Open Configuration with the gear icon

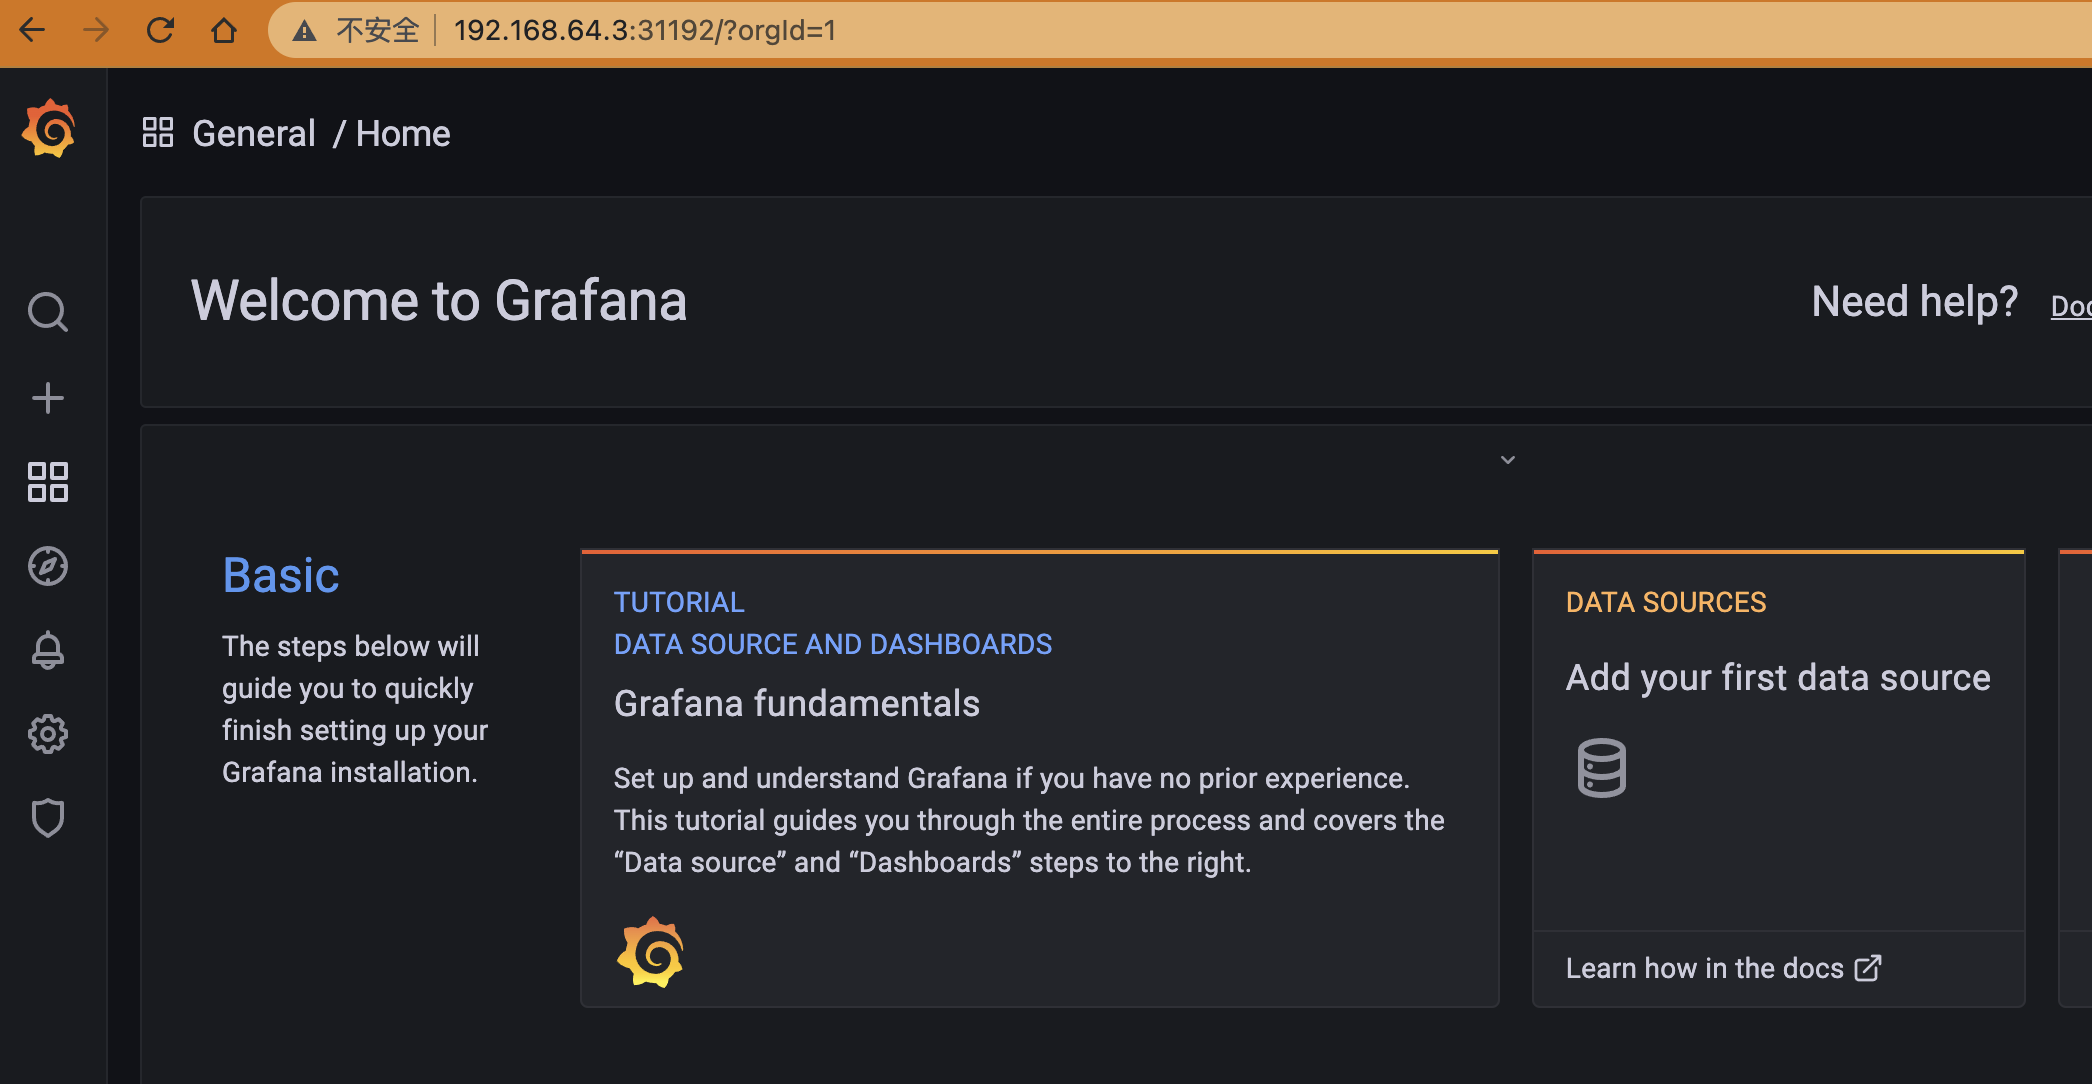48,734
